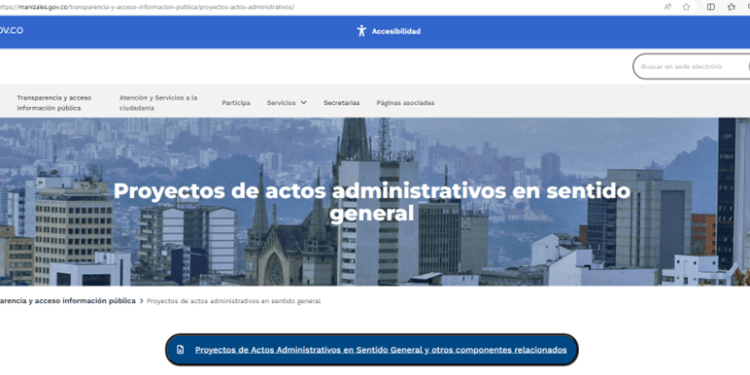Expand the Servicios dropdown chevron
The image size is (750, 375).
click(x=303, y=103)
